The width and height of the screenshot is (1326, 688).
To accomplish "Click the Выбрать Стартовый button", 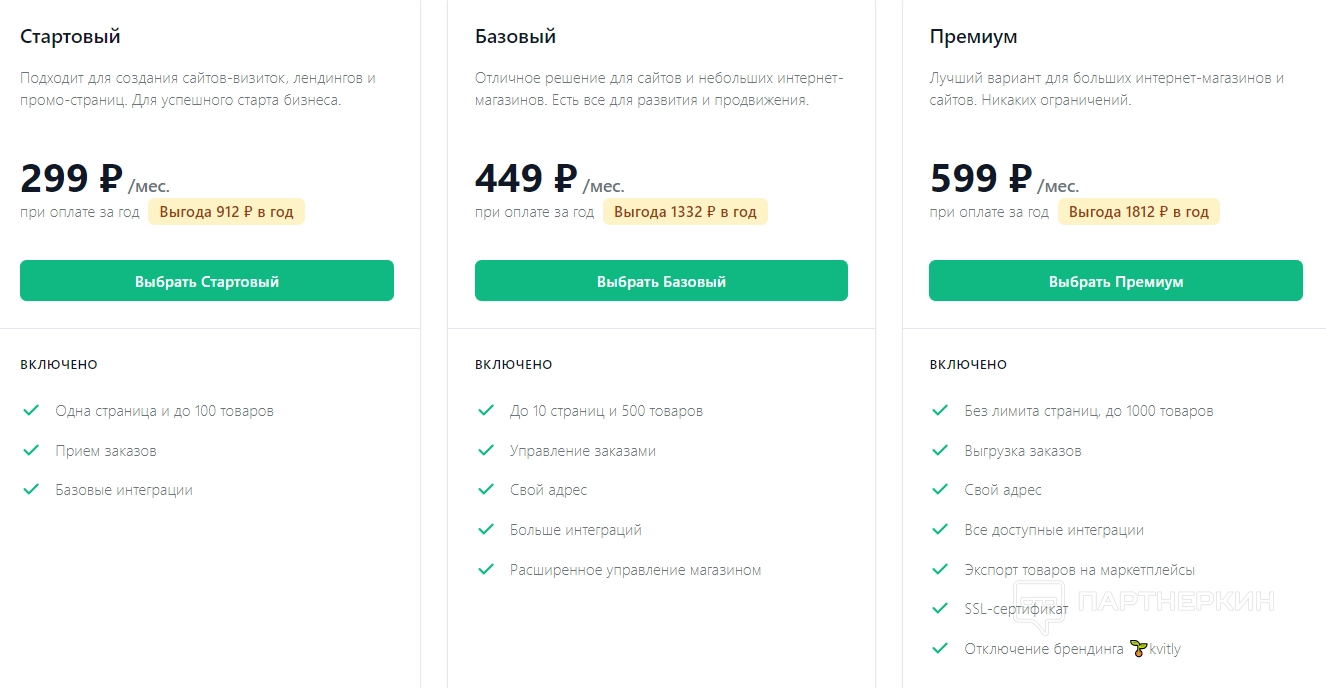I will [x=206, y=281].
